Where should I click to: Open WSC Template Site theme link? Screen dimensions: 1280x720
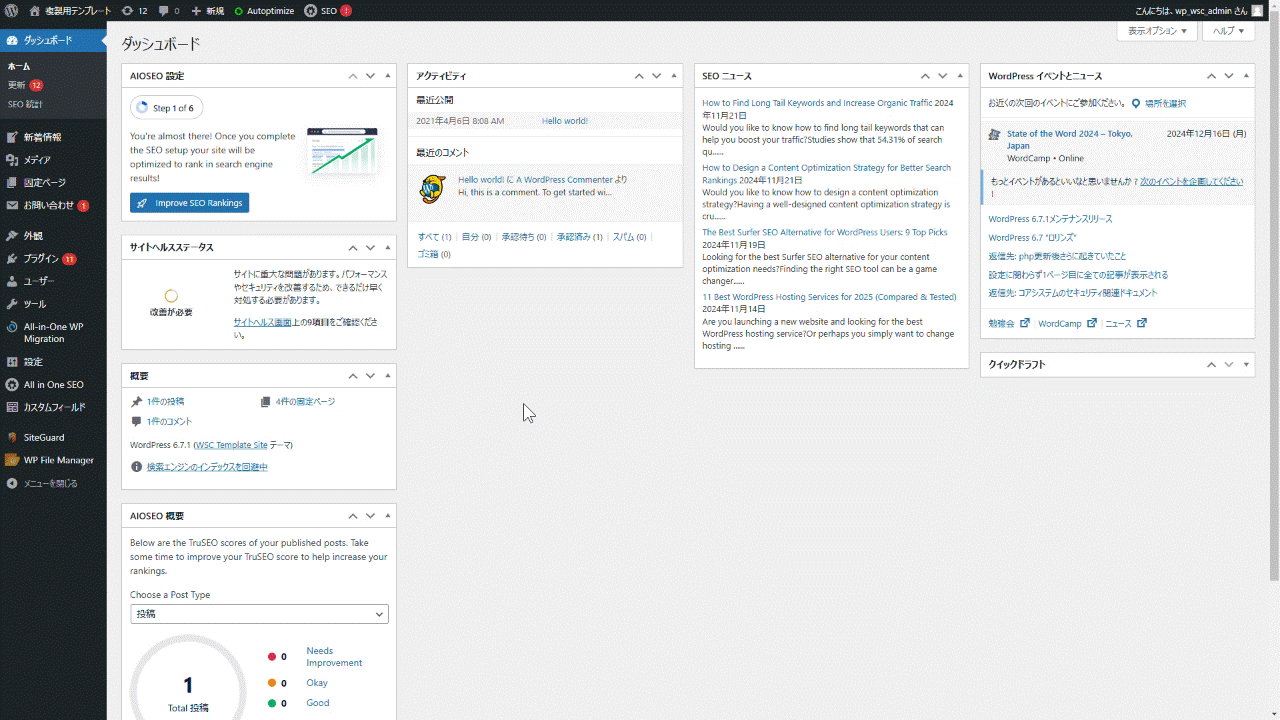(x=232, y=445)
